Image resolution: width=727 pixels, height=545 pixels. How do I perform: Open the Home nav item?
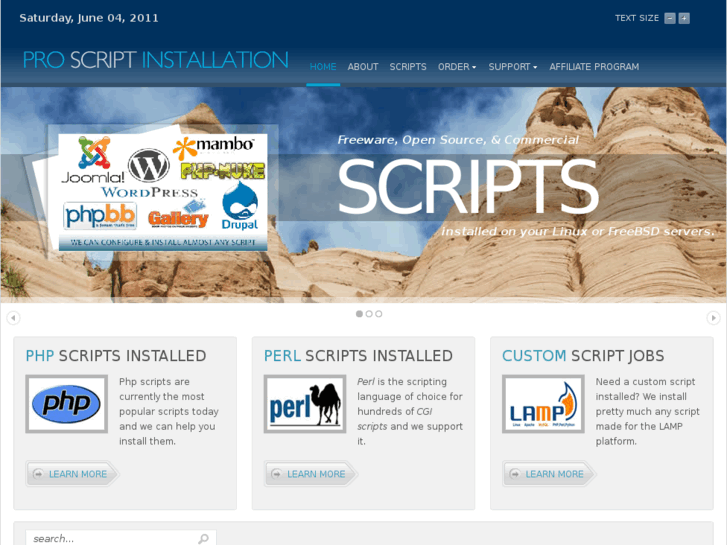pyautogui.click(x=323, y=67)
